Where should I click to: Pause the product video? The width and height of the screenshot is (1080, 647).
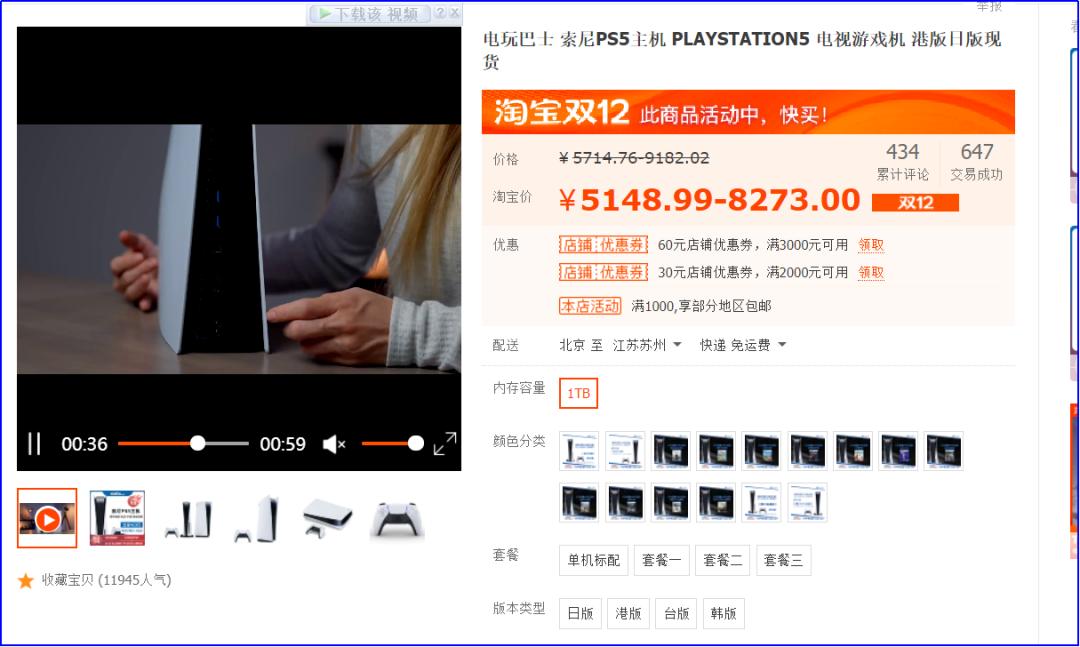coord(34,444)
